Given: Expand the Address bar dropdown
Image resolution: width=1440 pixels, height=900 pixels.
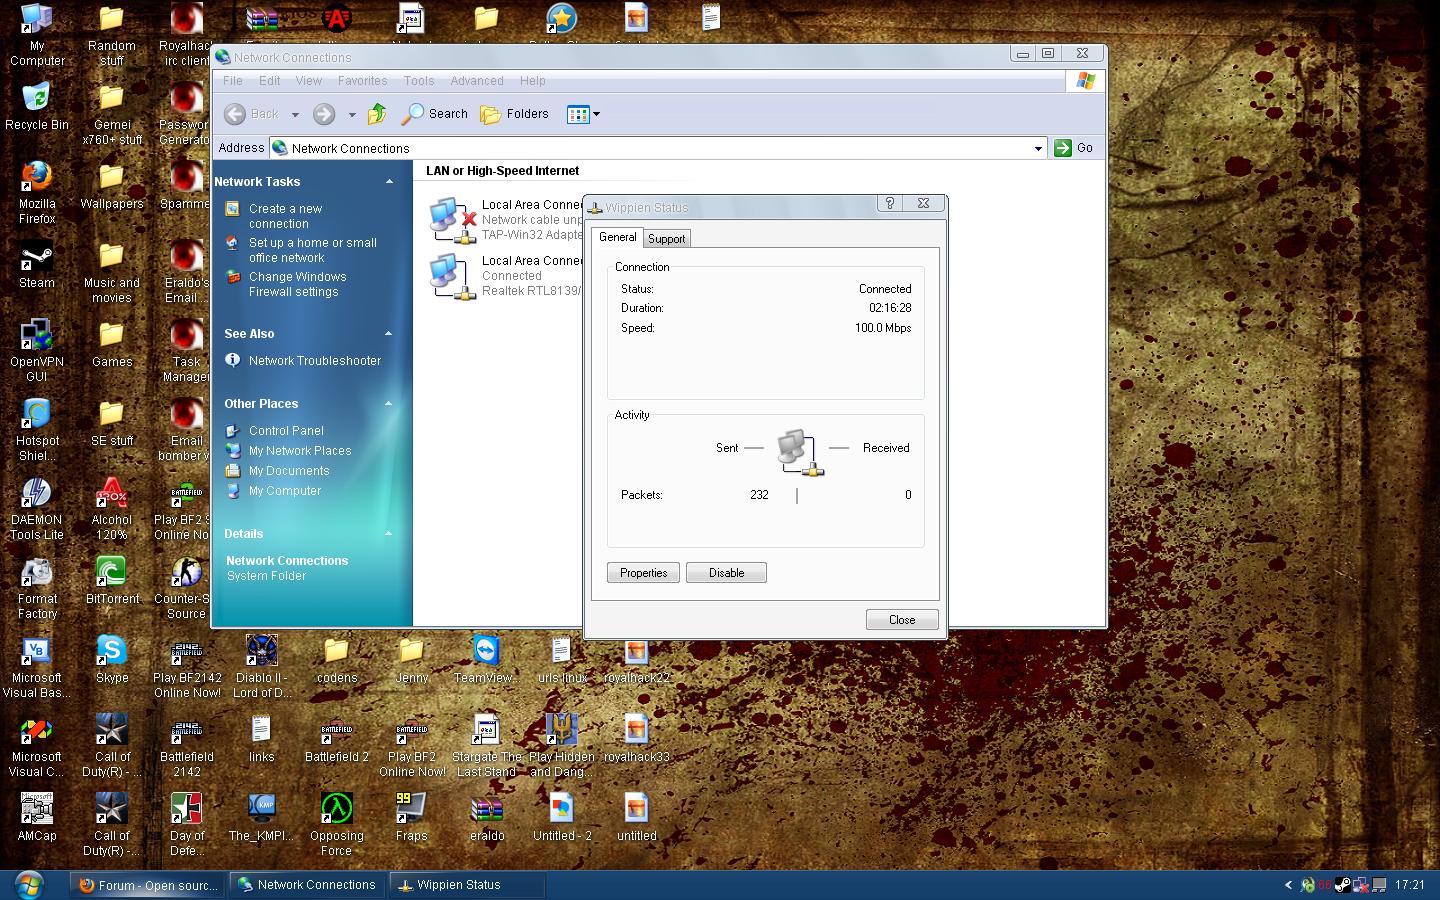Looking at the screenshot, I should click(1037, 148).
